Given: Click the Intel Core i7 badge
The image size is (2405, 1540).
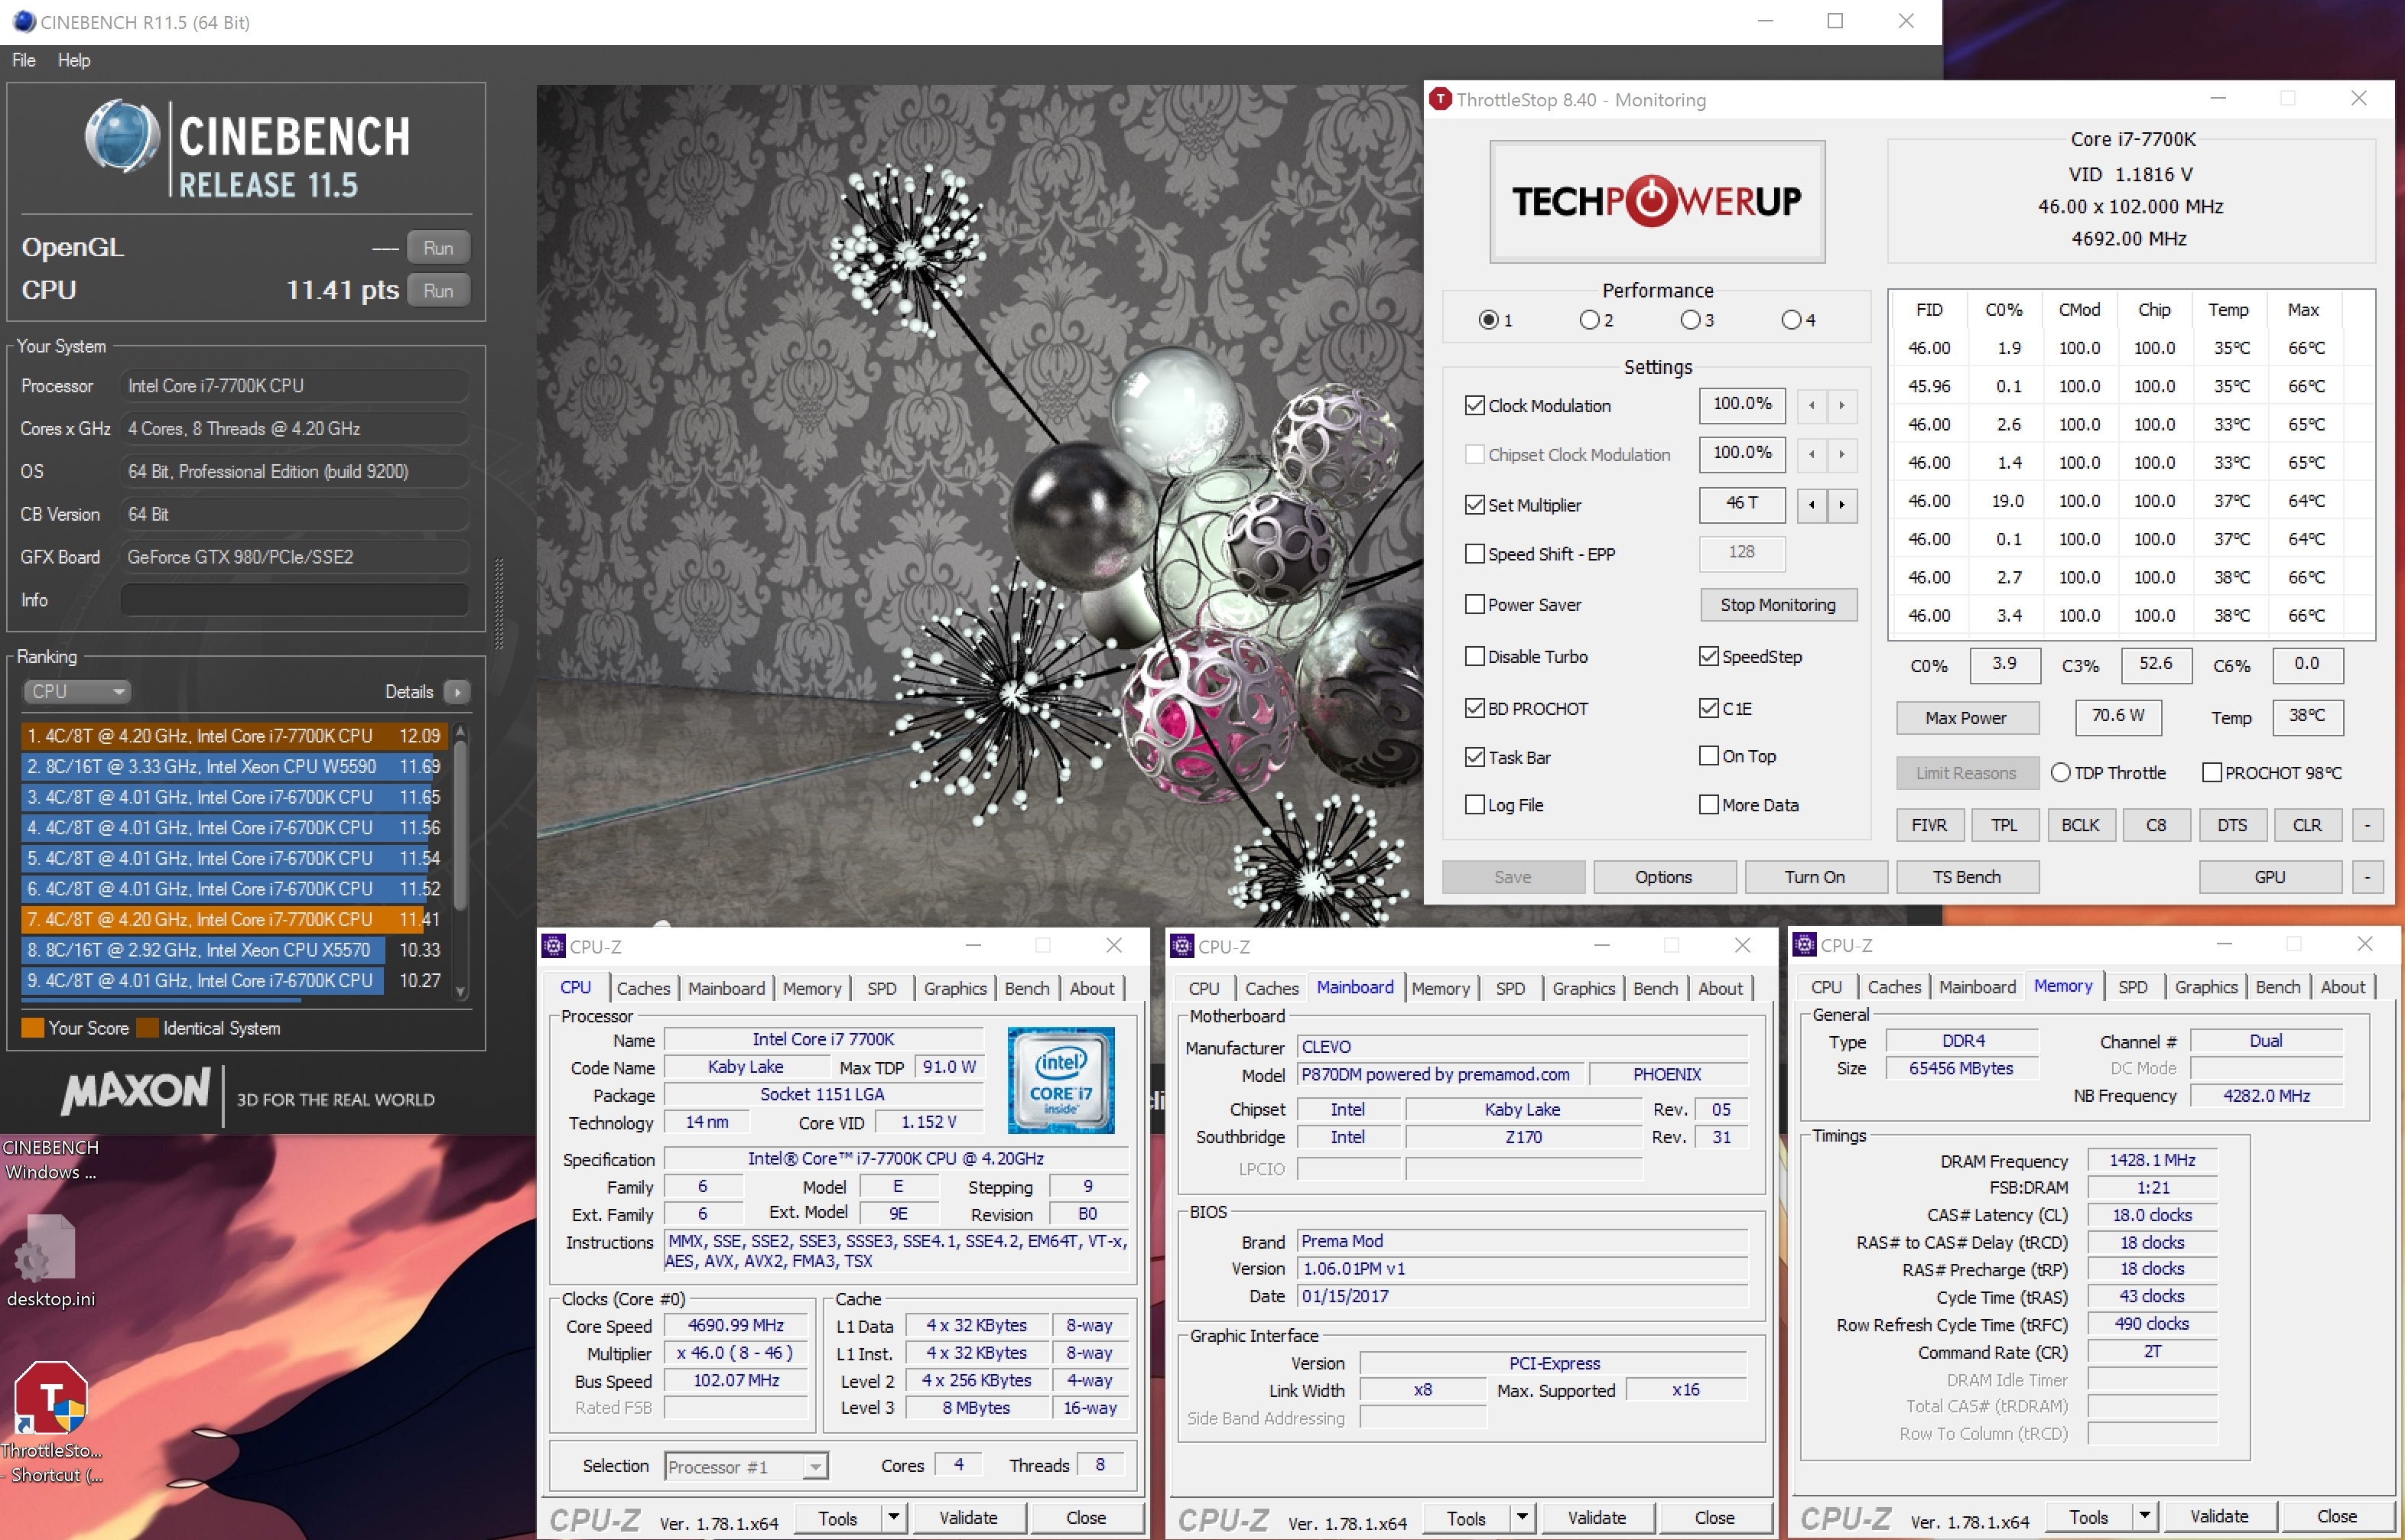Looking at the screenshot, I should pos(1060,1080).
